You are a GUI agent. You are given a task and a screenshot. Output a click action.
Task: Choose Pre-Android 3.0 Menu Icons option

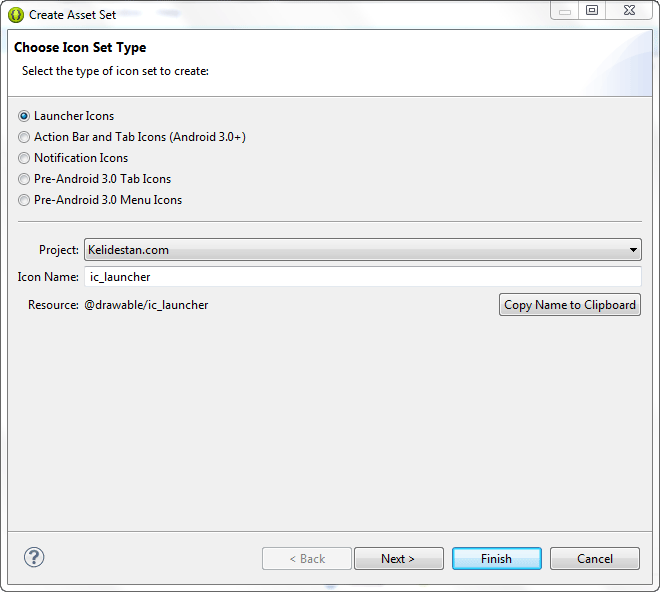(x=24, y=200)
